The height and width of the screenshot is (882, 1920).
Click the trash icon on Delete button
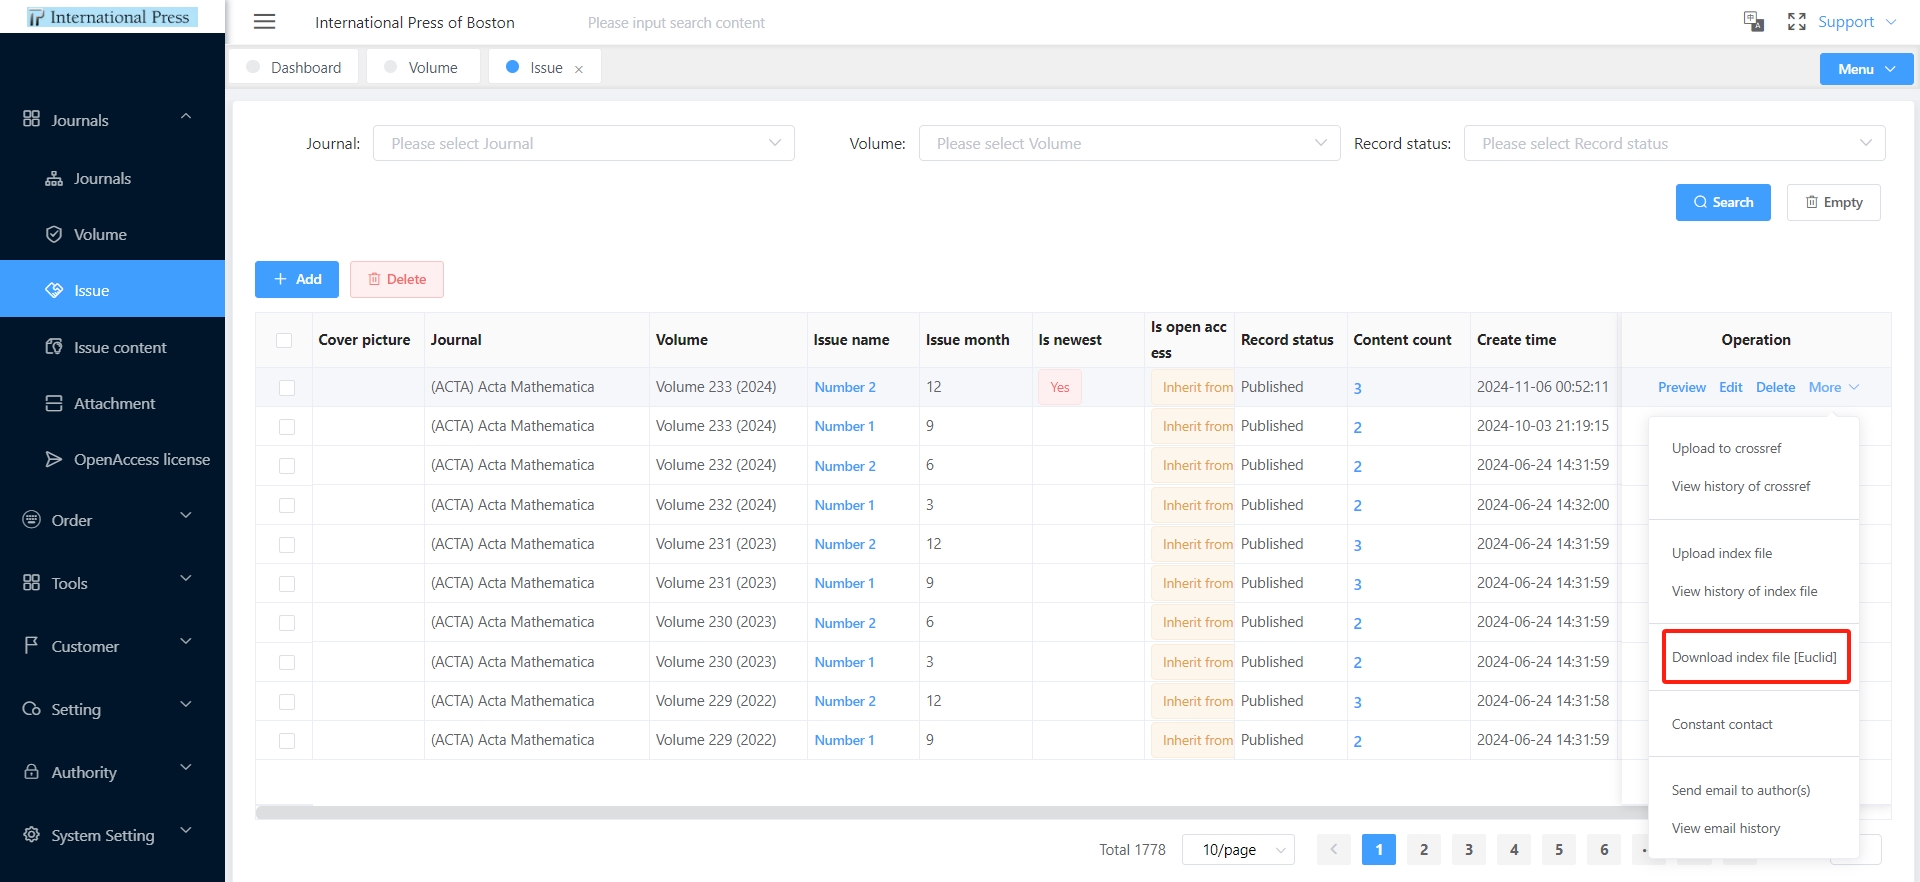click(375, 279)
